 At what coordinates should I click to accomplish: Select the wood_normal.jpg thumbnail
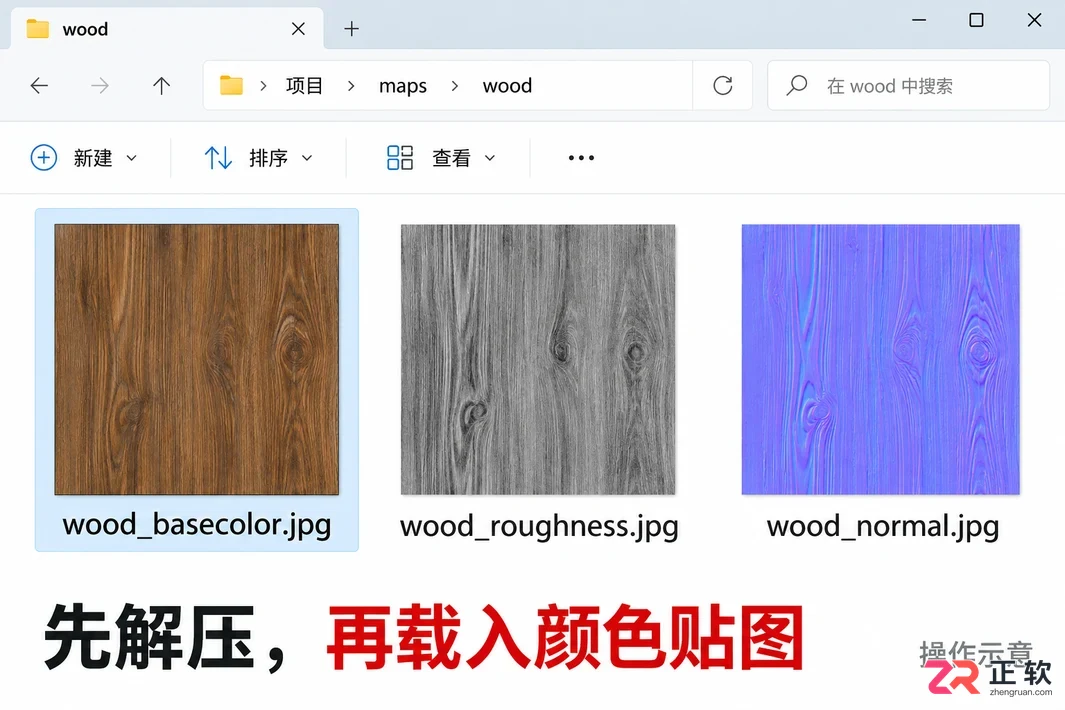[x=881, y=359]
